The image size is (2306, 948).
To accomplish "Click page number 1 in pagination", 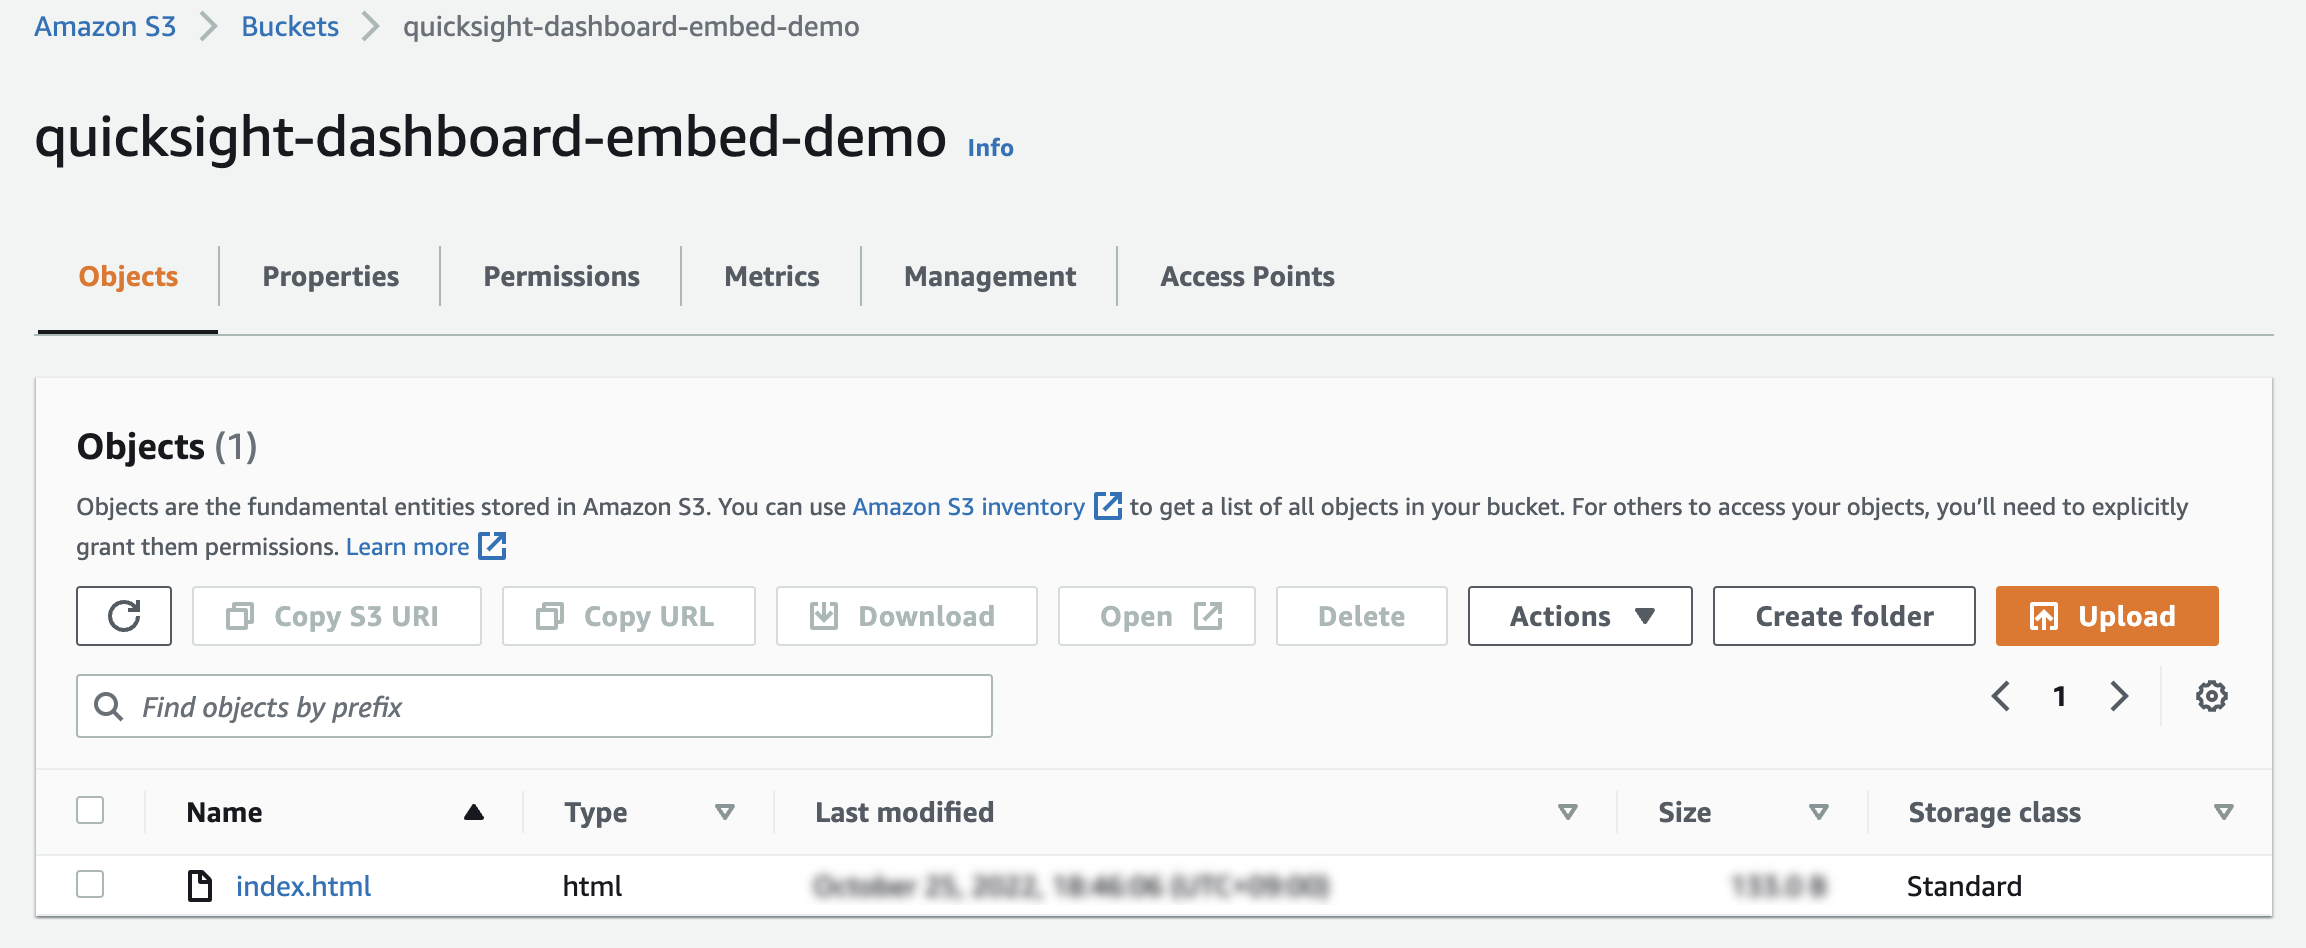I will 2060,696.
